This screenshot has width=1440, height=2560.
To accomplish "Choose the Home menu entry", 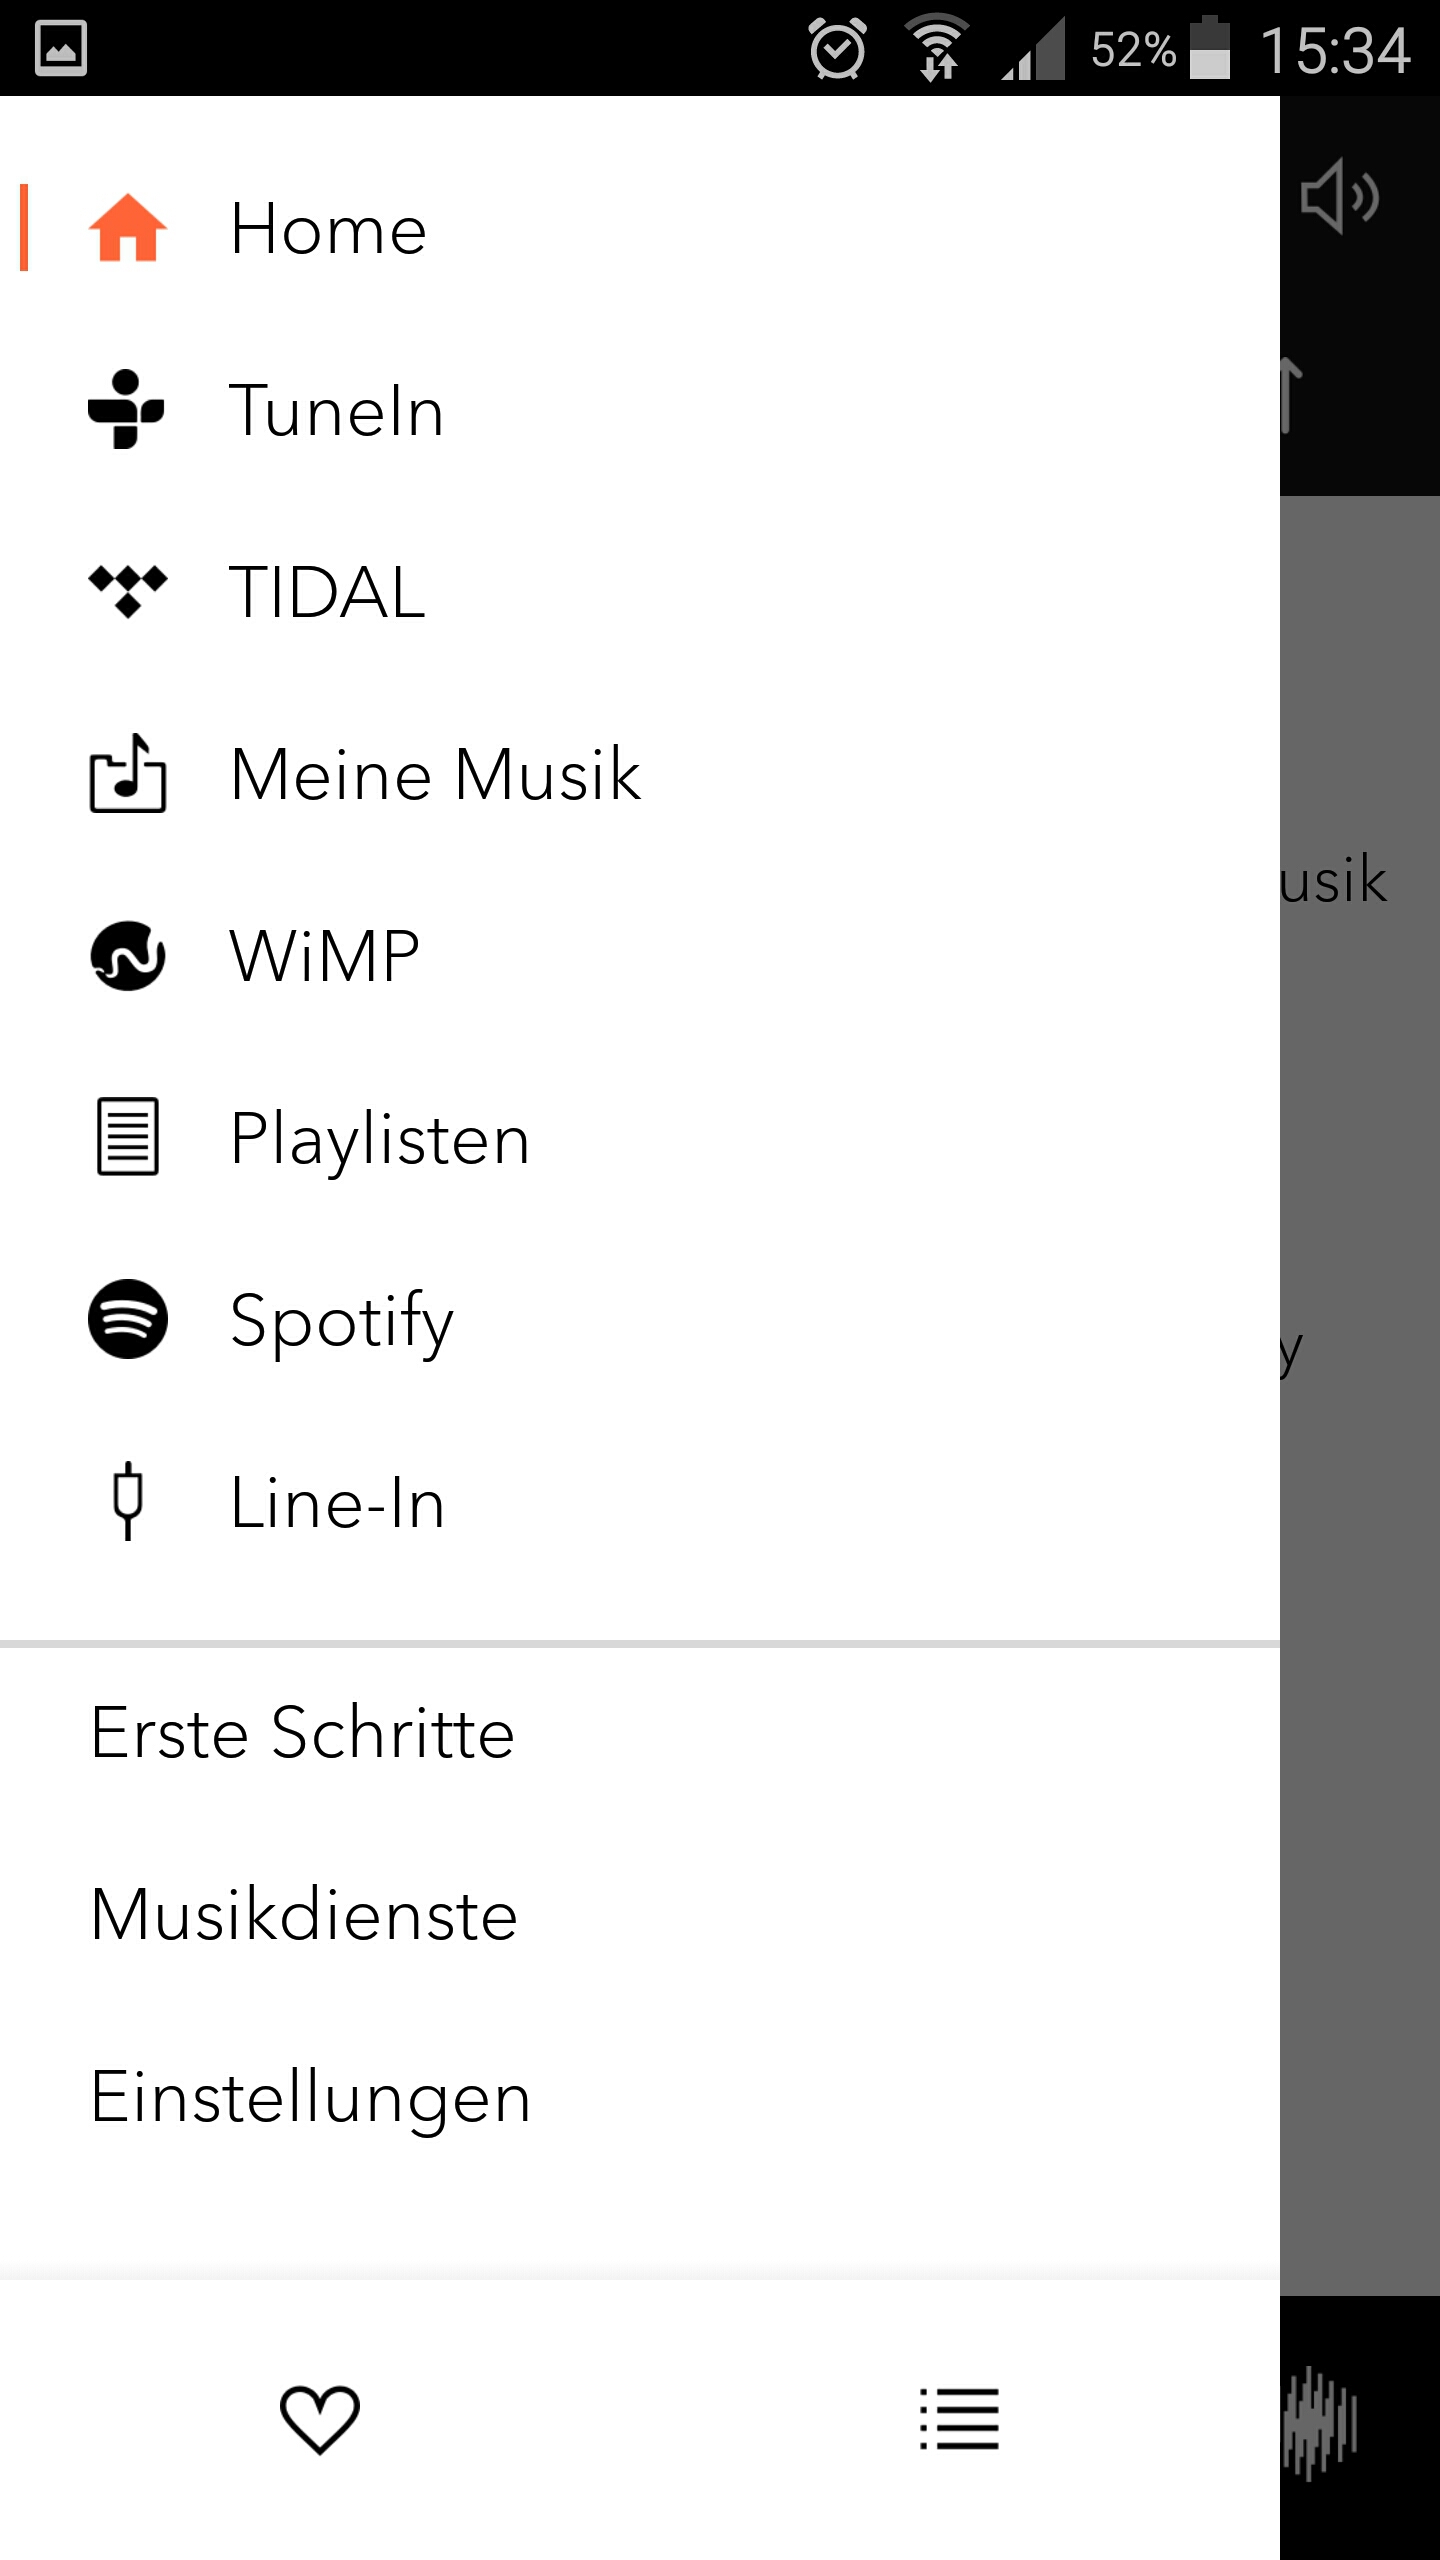I will point(640,228).
